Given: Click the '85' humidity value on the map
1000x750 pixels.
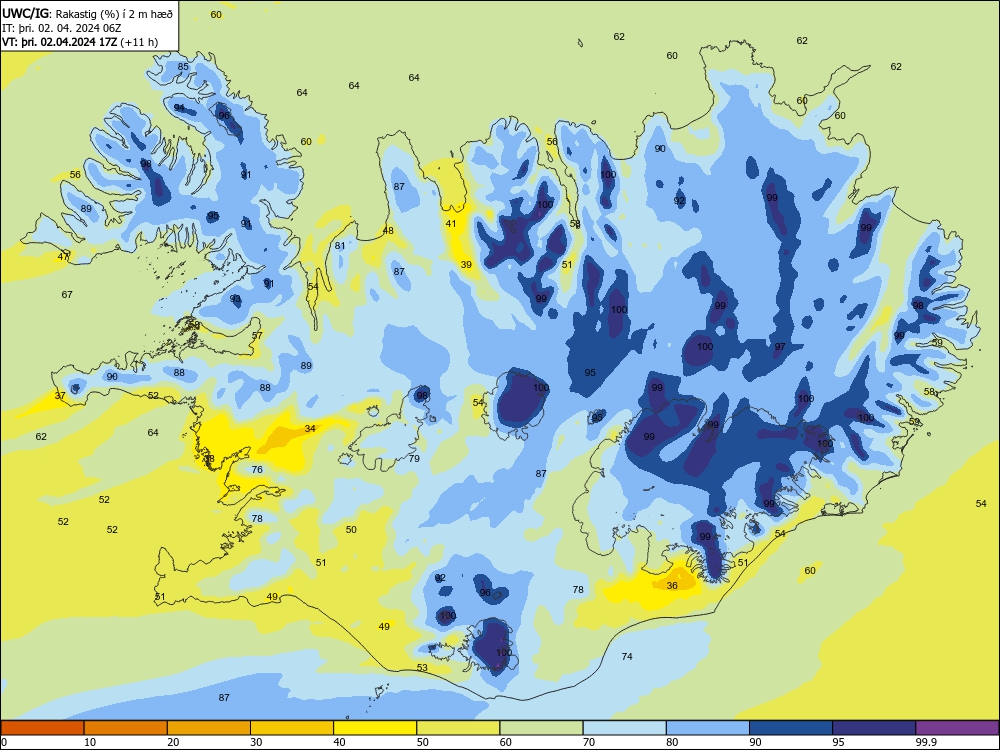Looking at the screenshot, I should coord(183,67).
